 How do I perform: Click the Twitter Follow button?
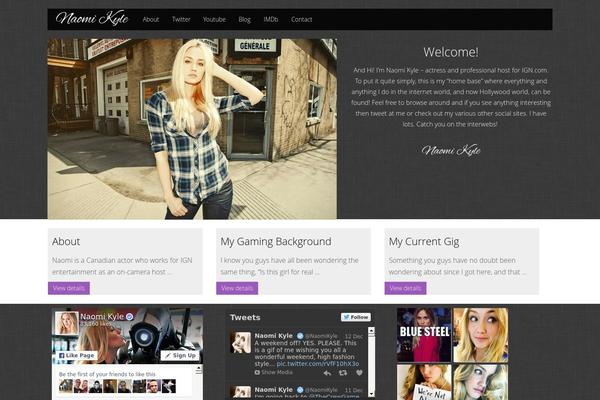coord(356,317)
